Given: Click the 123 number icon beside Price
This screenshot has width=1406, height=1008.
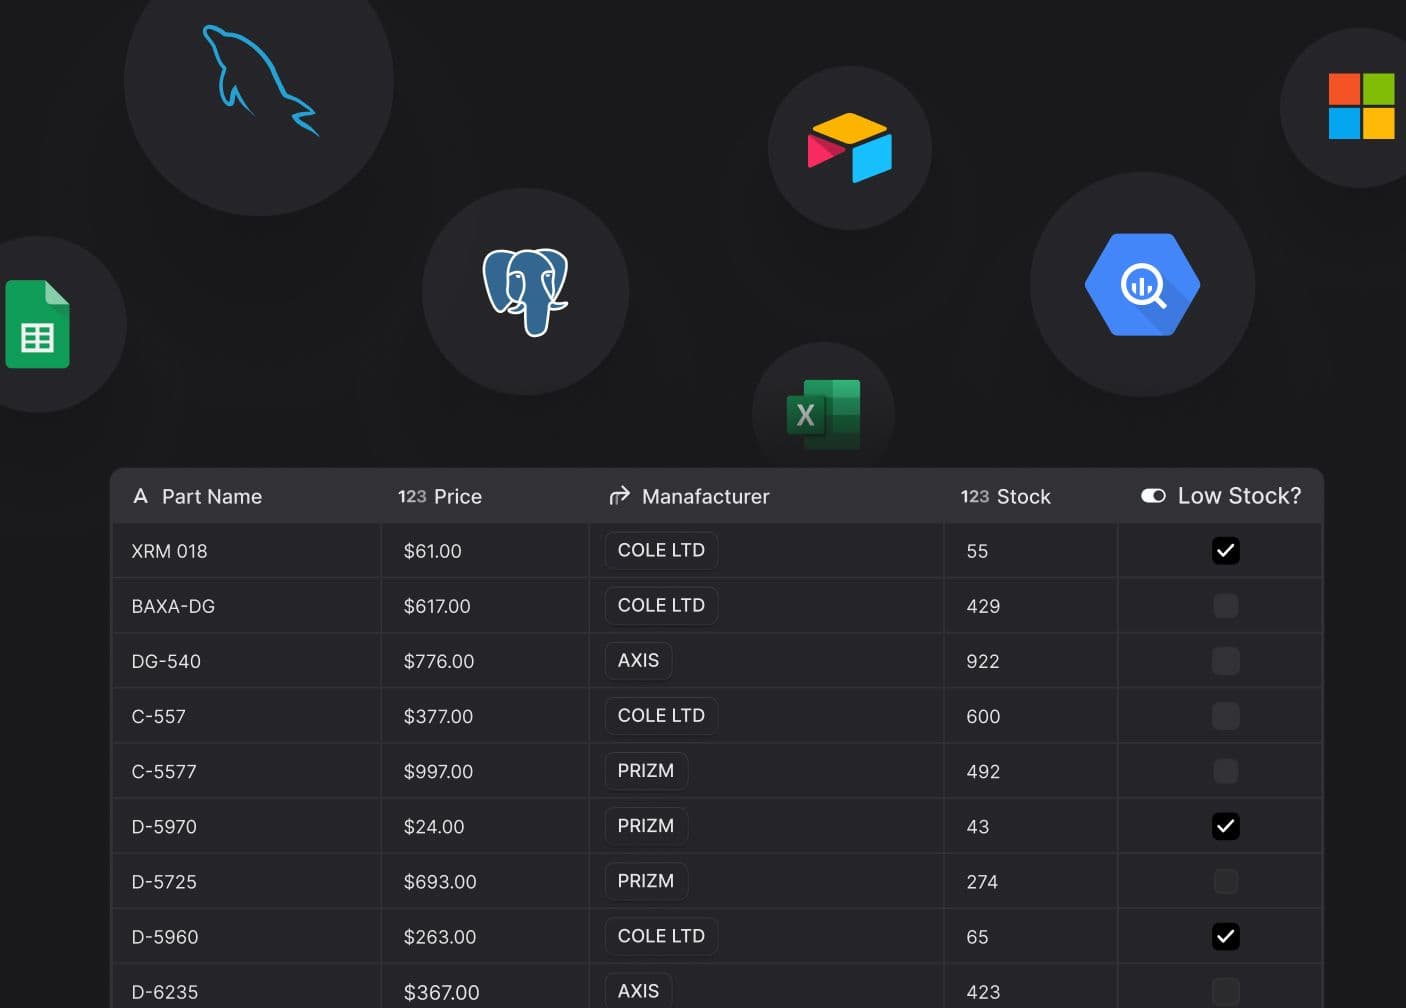Looking at the screenshot, I should click(x=410, y=496).
